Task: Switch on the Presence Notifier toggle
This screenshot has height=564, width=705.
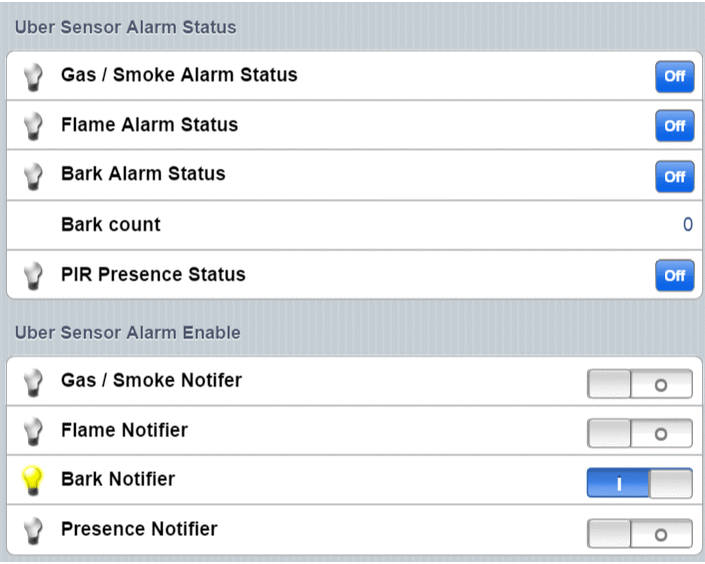Action: (640, 534)
